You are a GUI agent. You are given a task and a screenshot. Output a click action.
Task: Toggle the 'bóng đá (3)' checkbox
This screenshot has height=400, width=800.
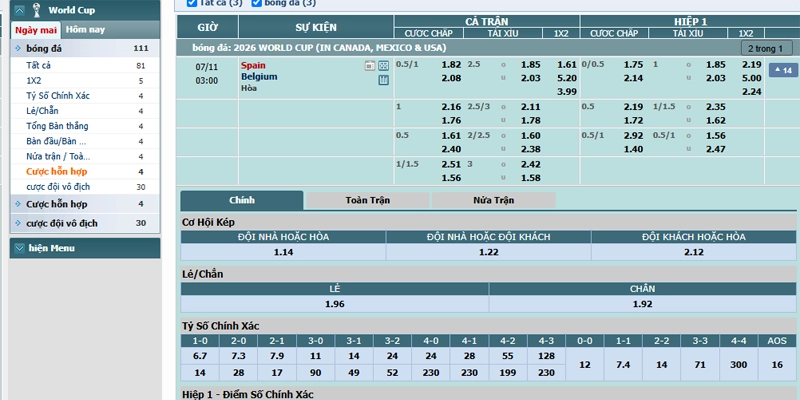pos(257,3)
